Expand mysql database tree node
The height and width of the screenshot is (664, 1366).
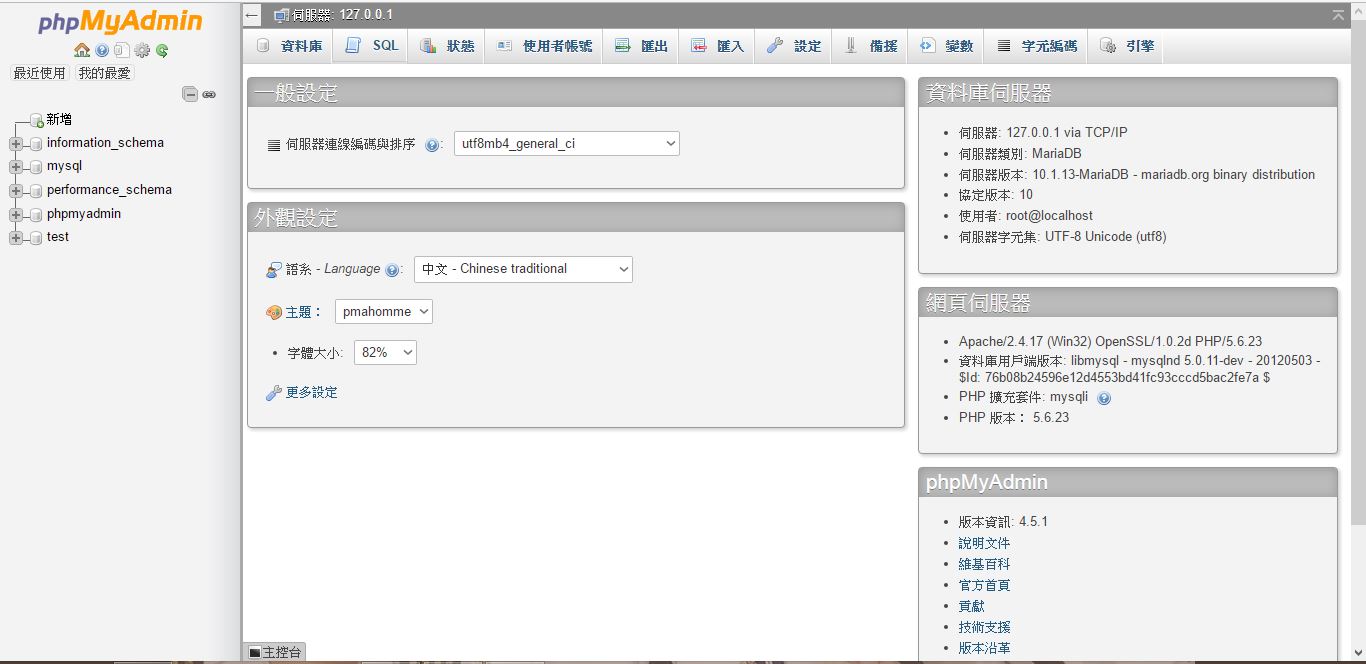click(15, 167)
